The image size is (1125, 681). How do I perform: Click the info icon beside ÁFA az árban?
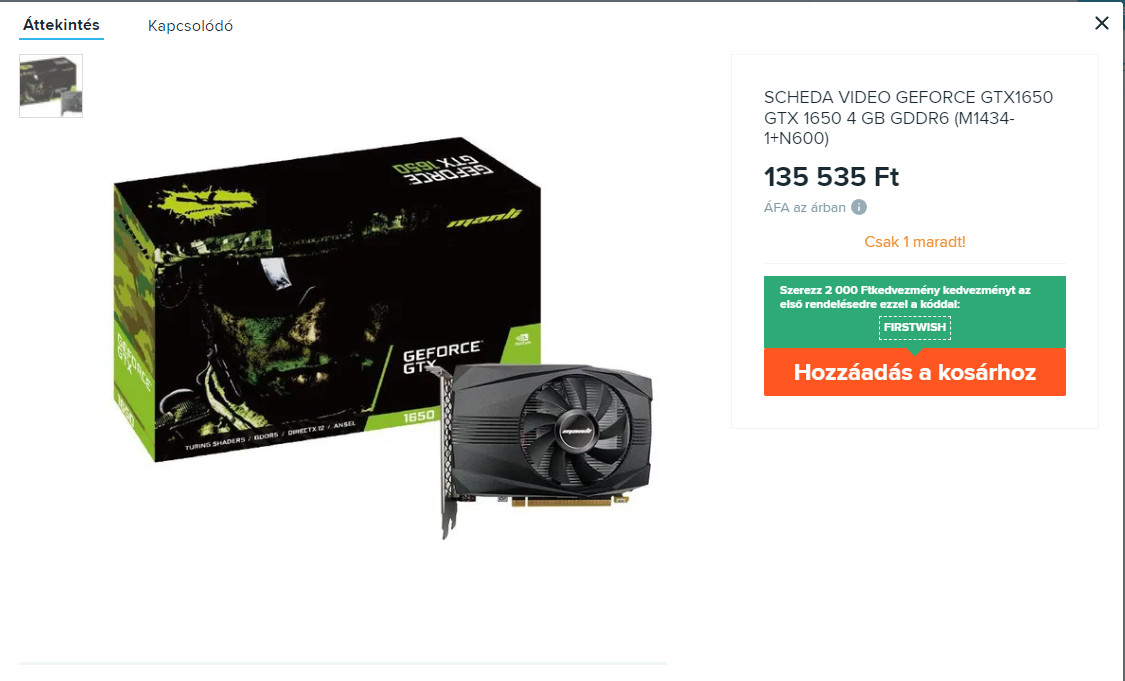(859, 207)
